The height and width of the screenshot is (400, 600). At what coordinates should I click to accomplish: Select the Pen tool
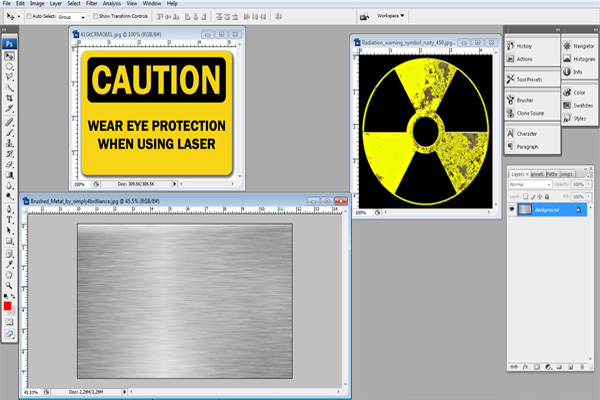pos(9,209)
